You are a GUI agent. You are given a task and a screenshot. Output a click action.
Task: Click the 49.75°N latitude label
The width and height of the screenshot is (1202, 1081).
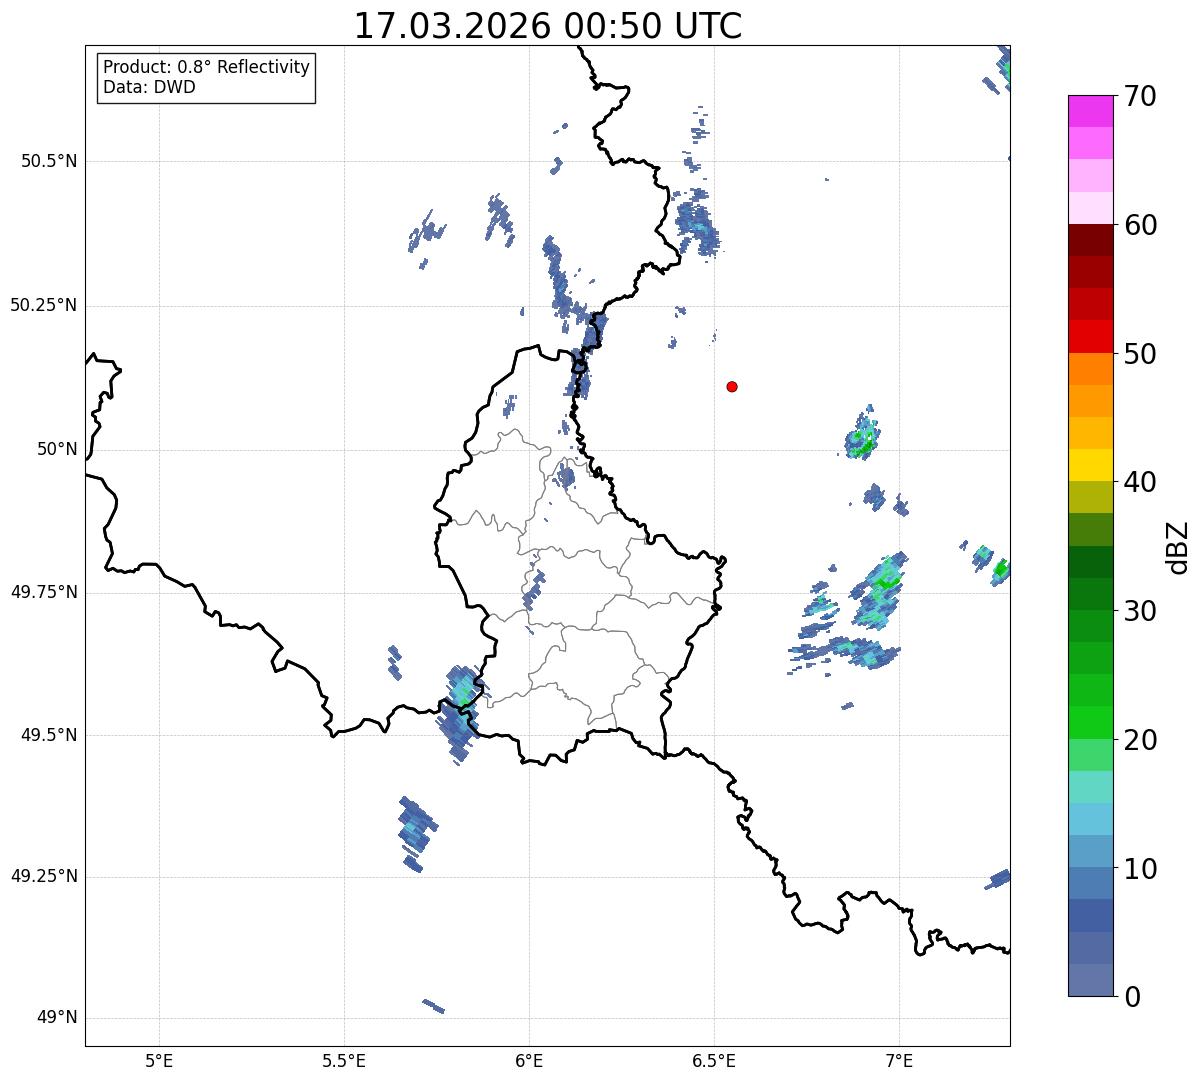click(44, 592)
